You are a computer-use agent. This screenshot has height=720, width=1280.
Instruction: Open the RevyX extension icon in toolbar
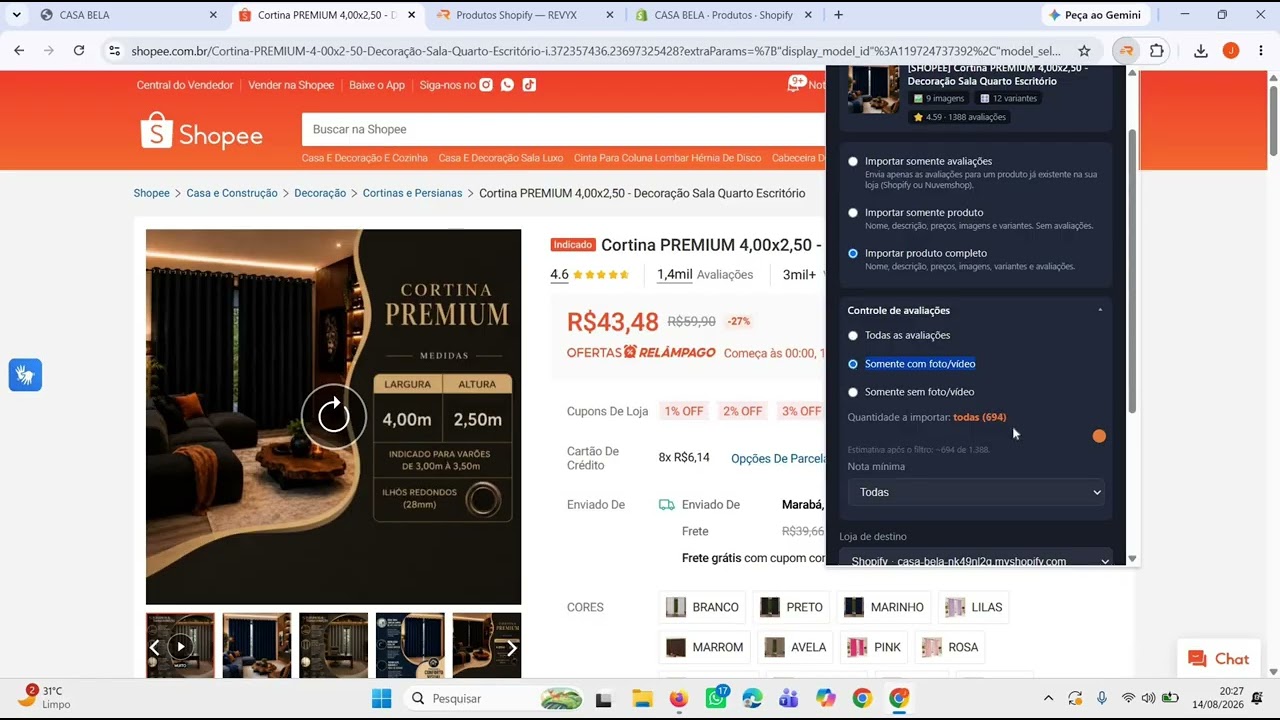(1126, 51)
